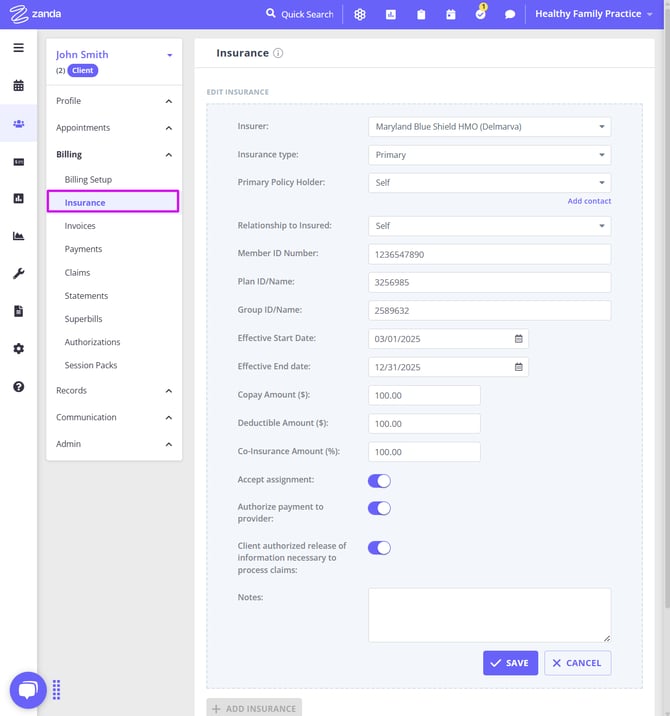This screenshot has height=716, width=670.
Task: Click the settings gear icon in sidebar
Action: point(18,349)
